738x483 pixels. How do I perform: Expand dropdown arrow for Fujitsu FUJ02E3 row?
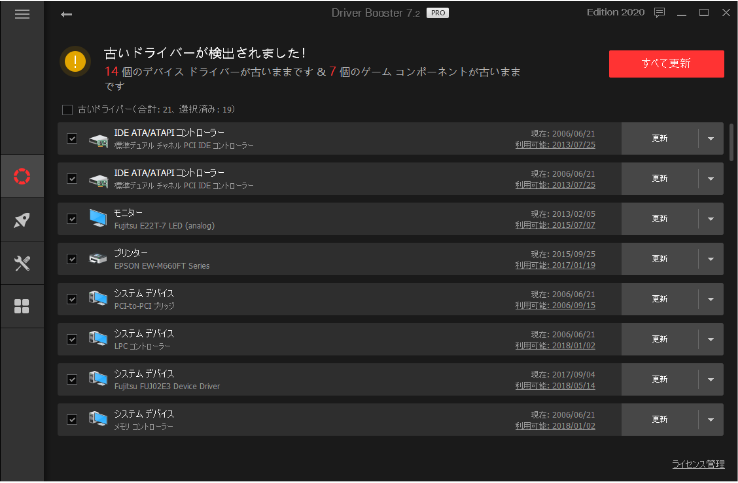pos(711,379)
